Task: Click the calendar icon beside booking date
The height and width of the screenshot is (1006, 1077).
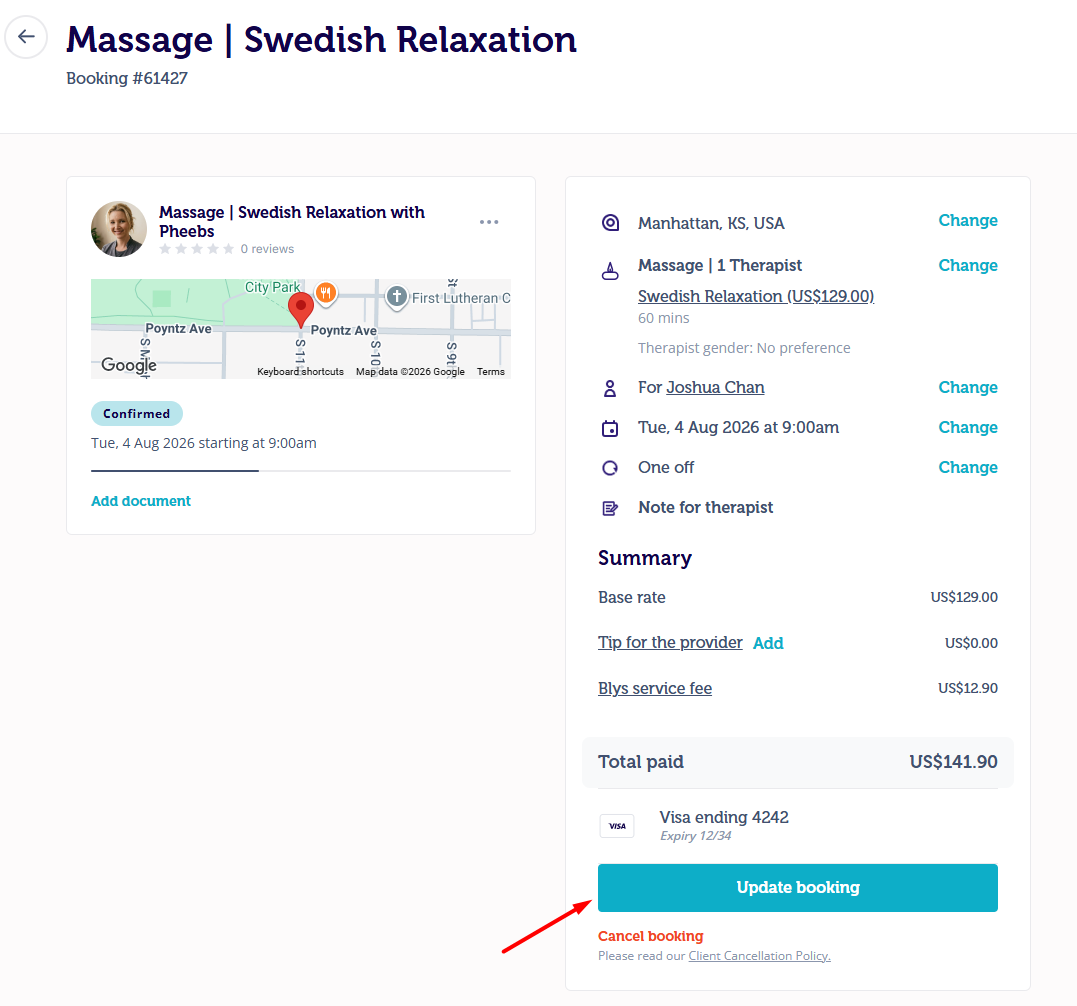Action: pos(610,428)
